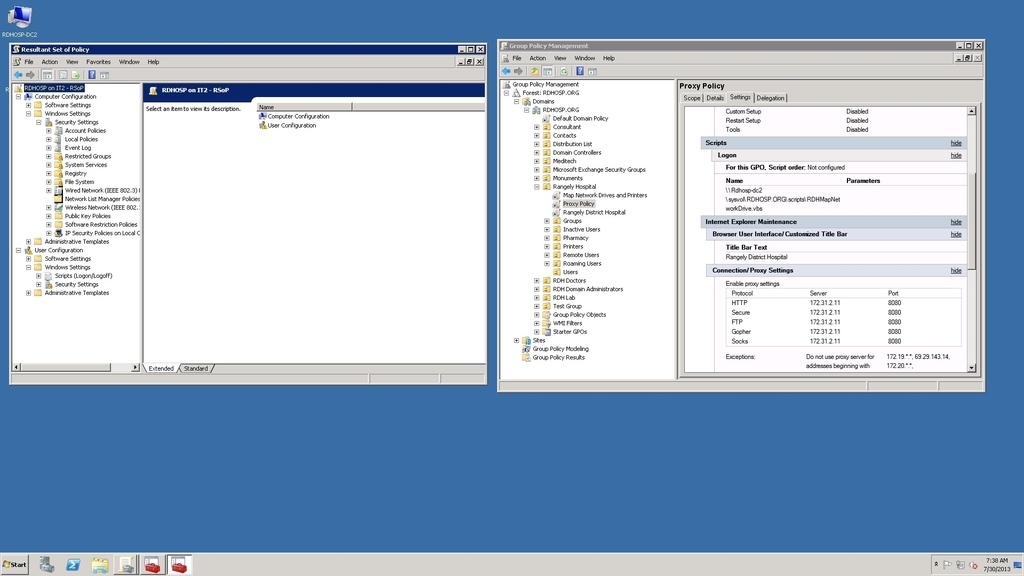Click the Export List icon in RSoP toolbar
The image size is (1024, 576).
pos(77,73)
